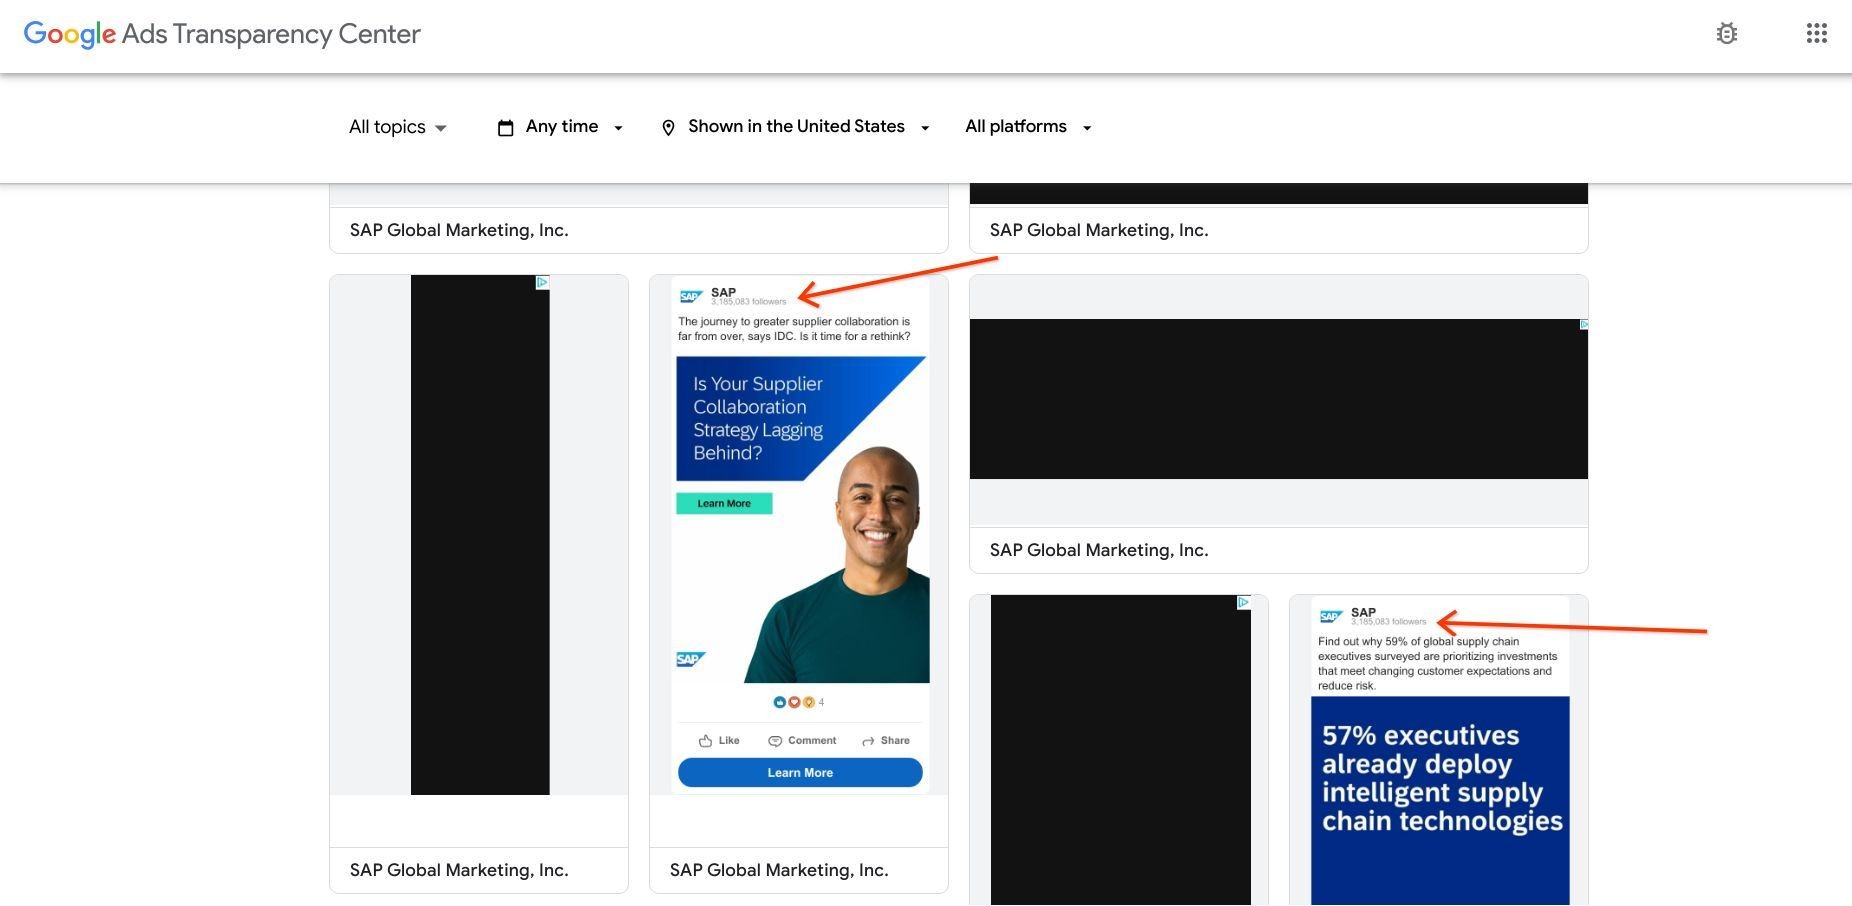Expand the Any time date filter

click(x=561, y=127)
